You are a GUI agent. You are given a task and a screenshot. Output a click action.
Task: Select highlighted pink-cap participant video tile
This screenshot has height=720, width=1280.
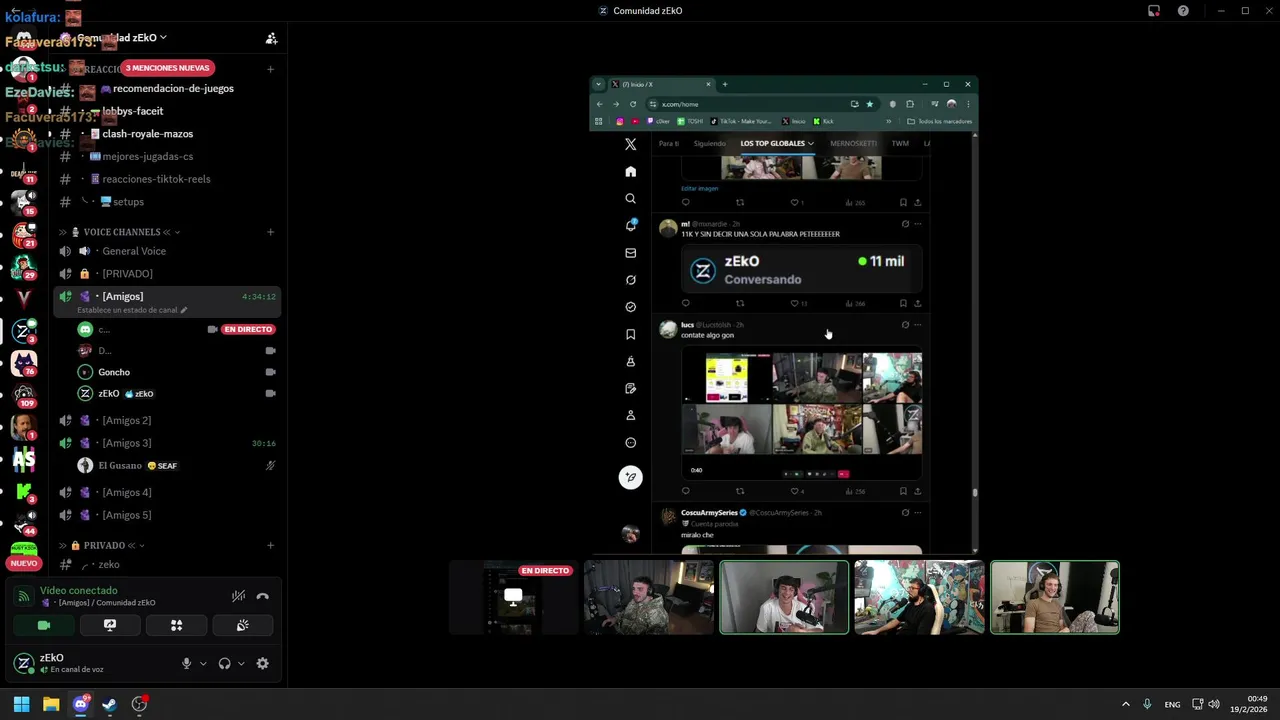tap(784, 598)
